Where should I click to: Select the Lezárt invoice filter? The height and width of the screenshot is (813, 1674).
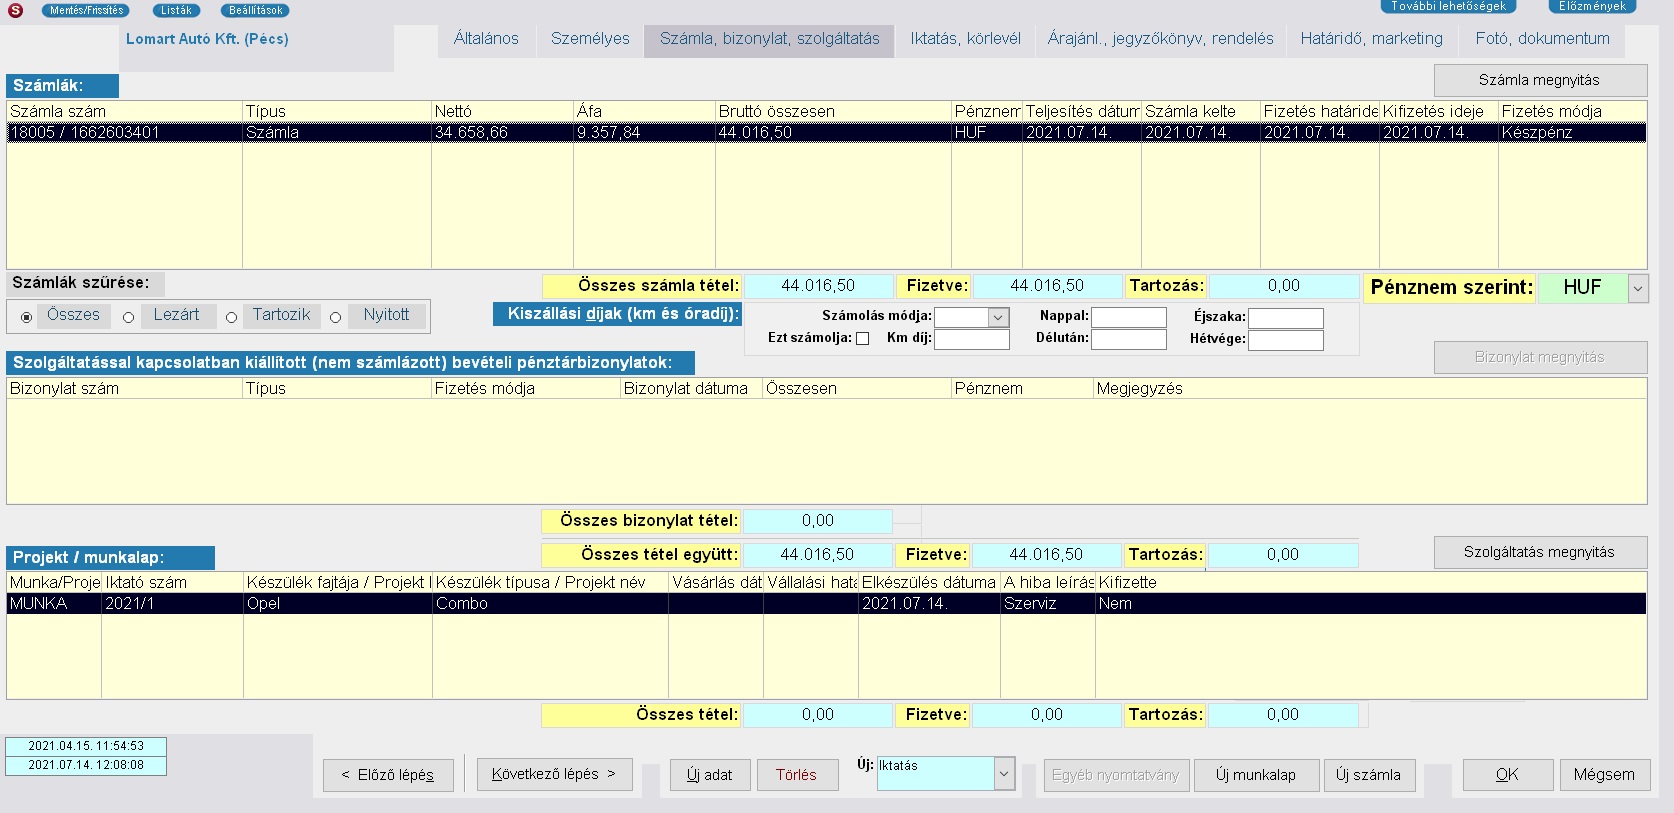point(129,317)
